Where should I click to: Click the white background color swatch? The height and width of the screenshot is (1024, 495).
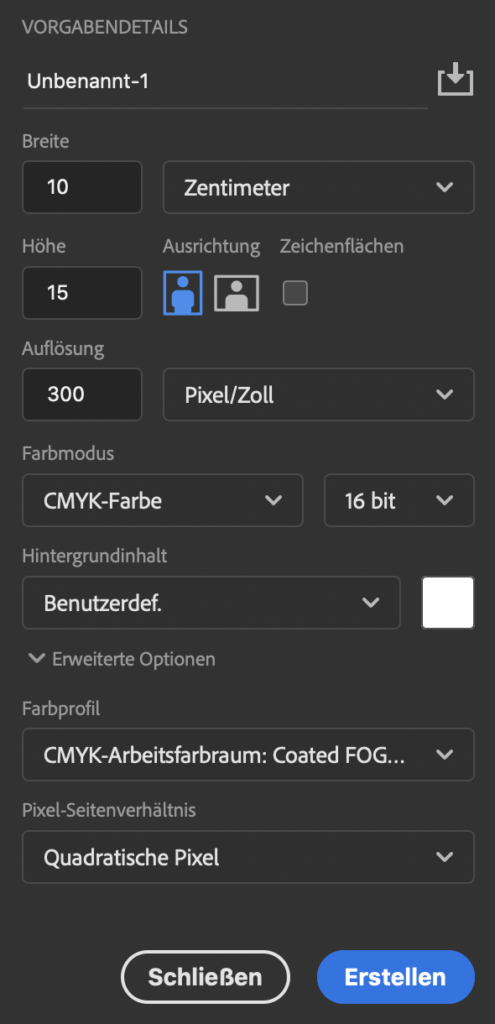[448, 603]
